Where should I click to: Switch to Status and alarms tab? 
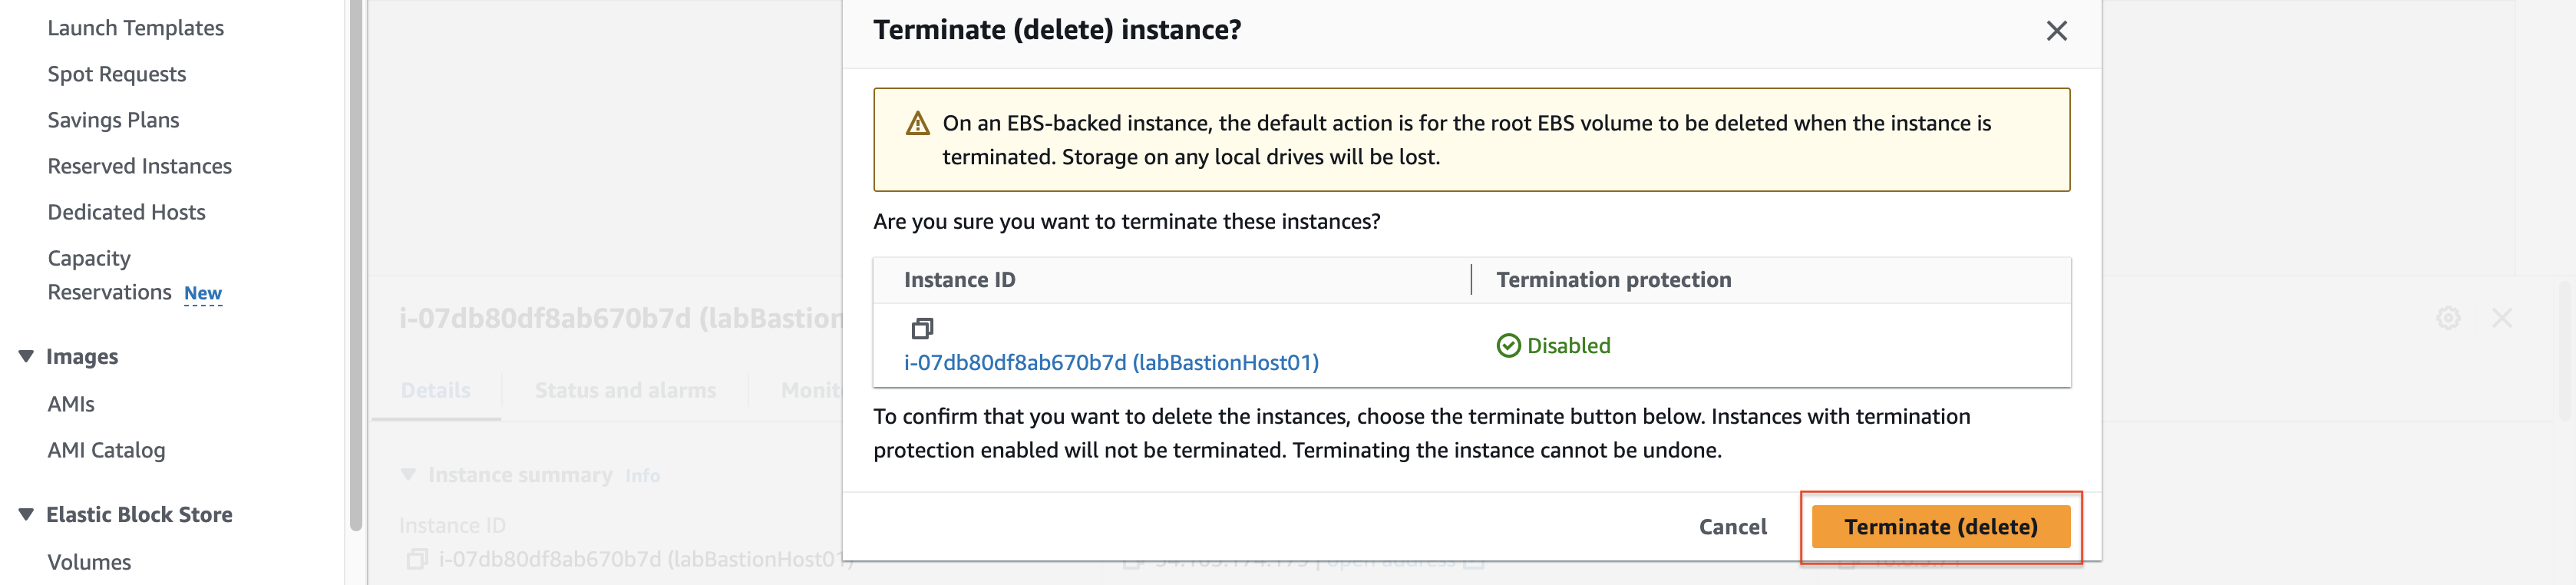625,391
